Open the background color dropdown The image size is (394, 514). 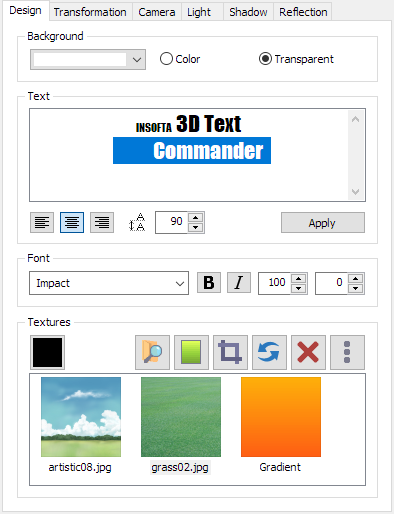[88, 60]
